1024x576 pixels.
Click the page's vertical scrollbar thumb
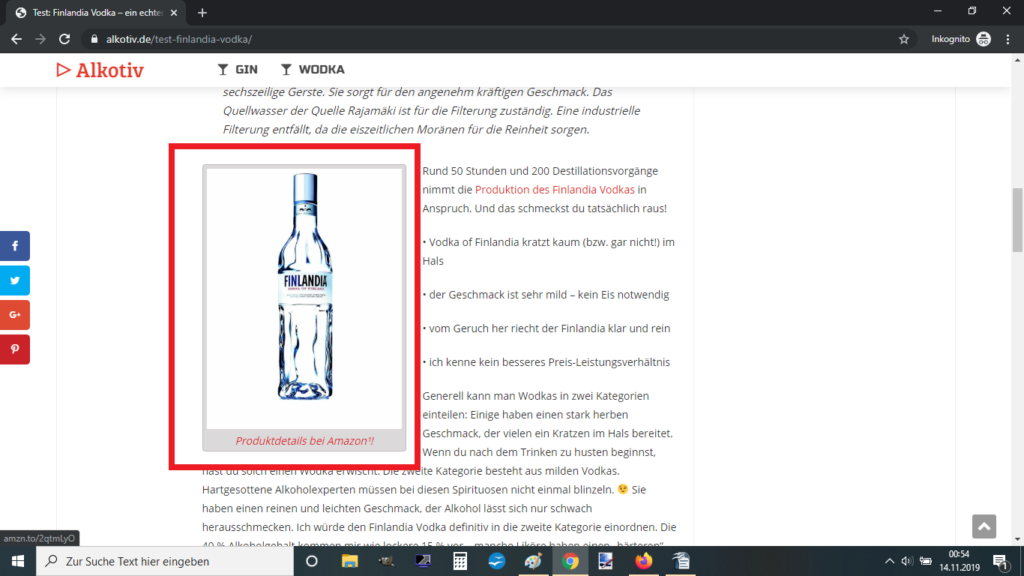point(1017,219)
